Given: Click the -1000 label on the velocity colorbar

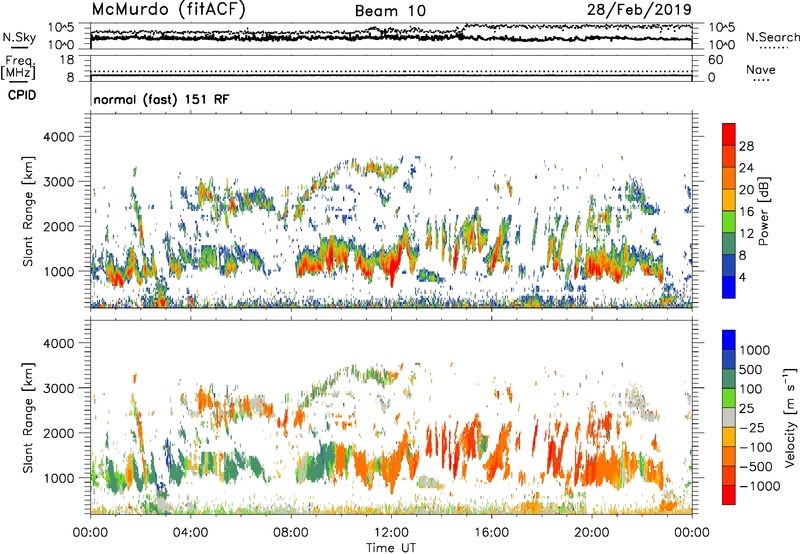Looking at the screenshot, I should point(760,486).
